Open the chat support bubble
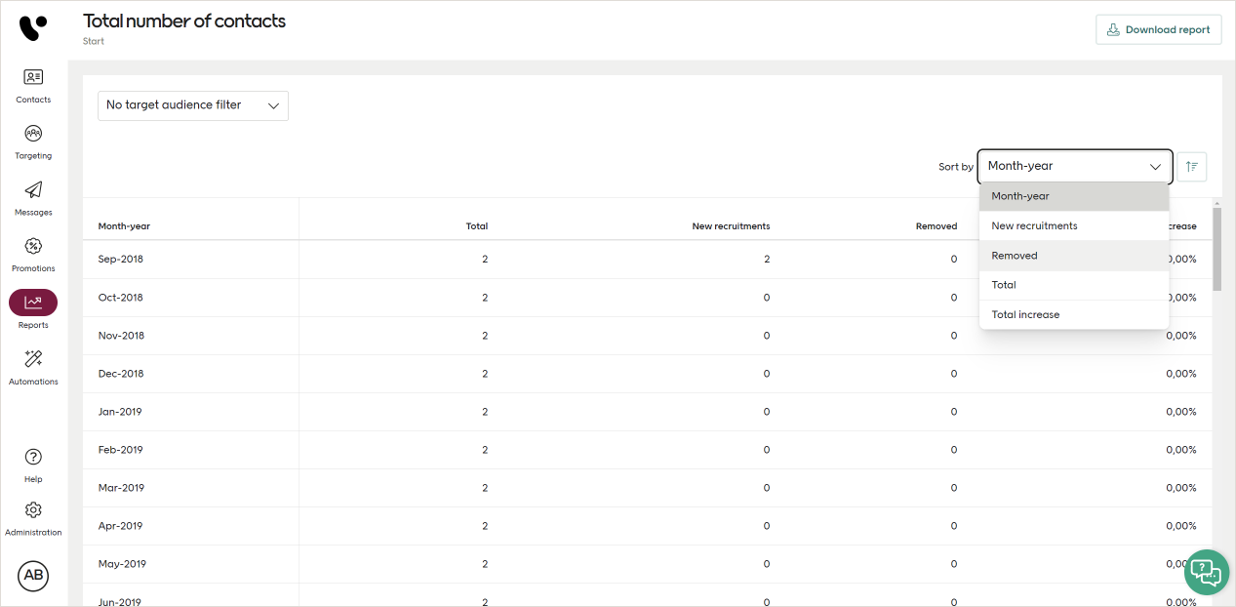 [x=1205, y=571]
